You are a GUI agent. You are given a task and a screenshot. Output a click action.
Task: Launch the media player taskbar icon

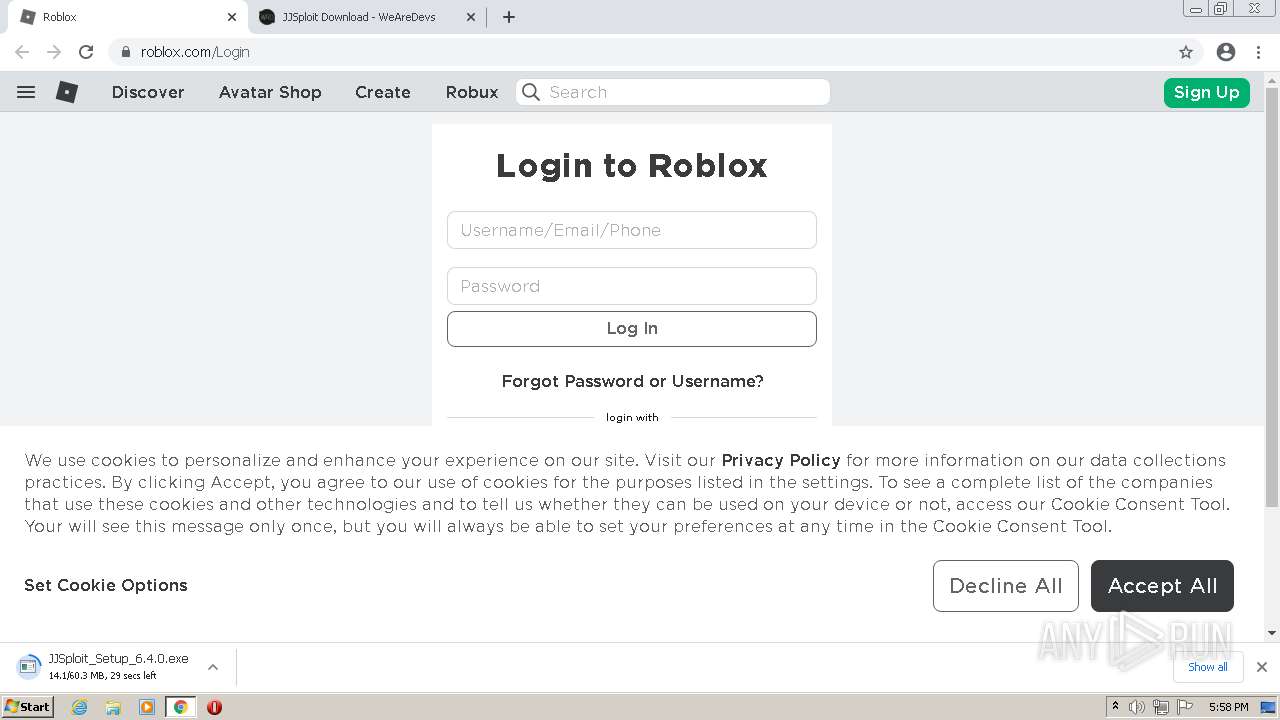click(147, 707)
